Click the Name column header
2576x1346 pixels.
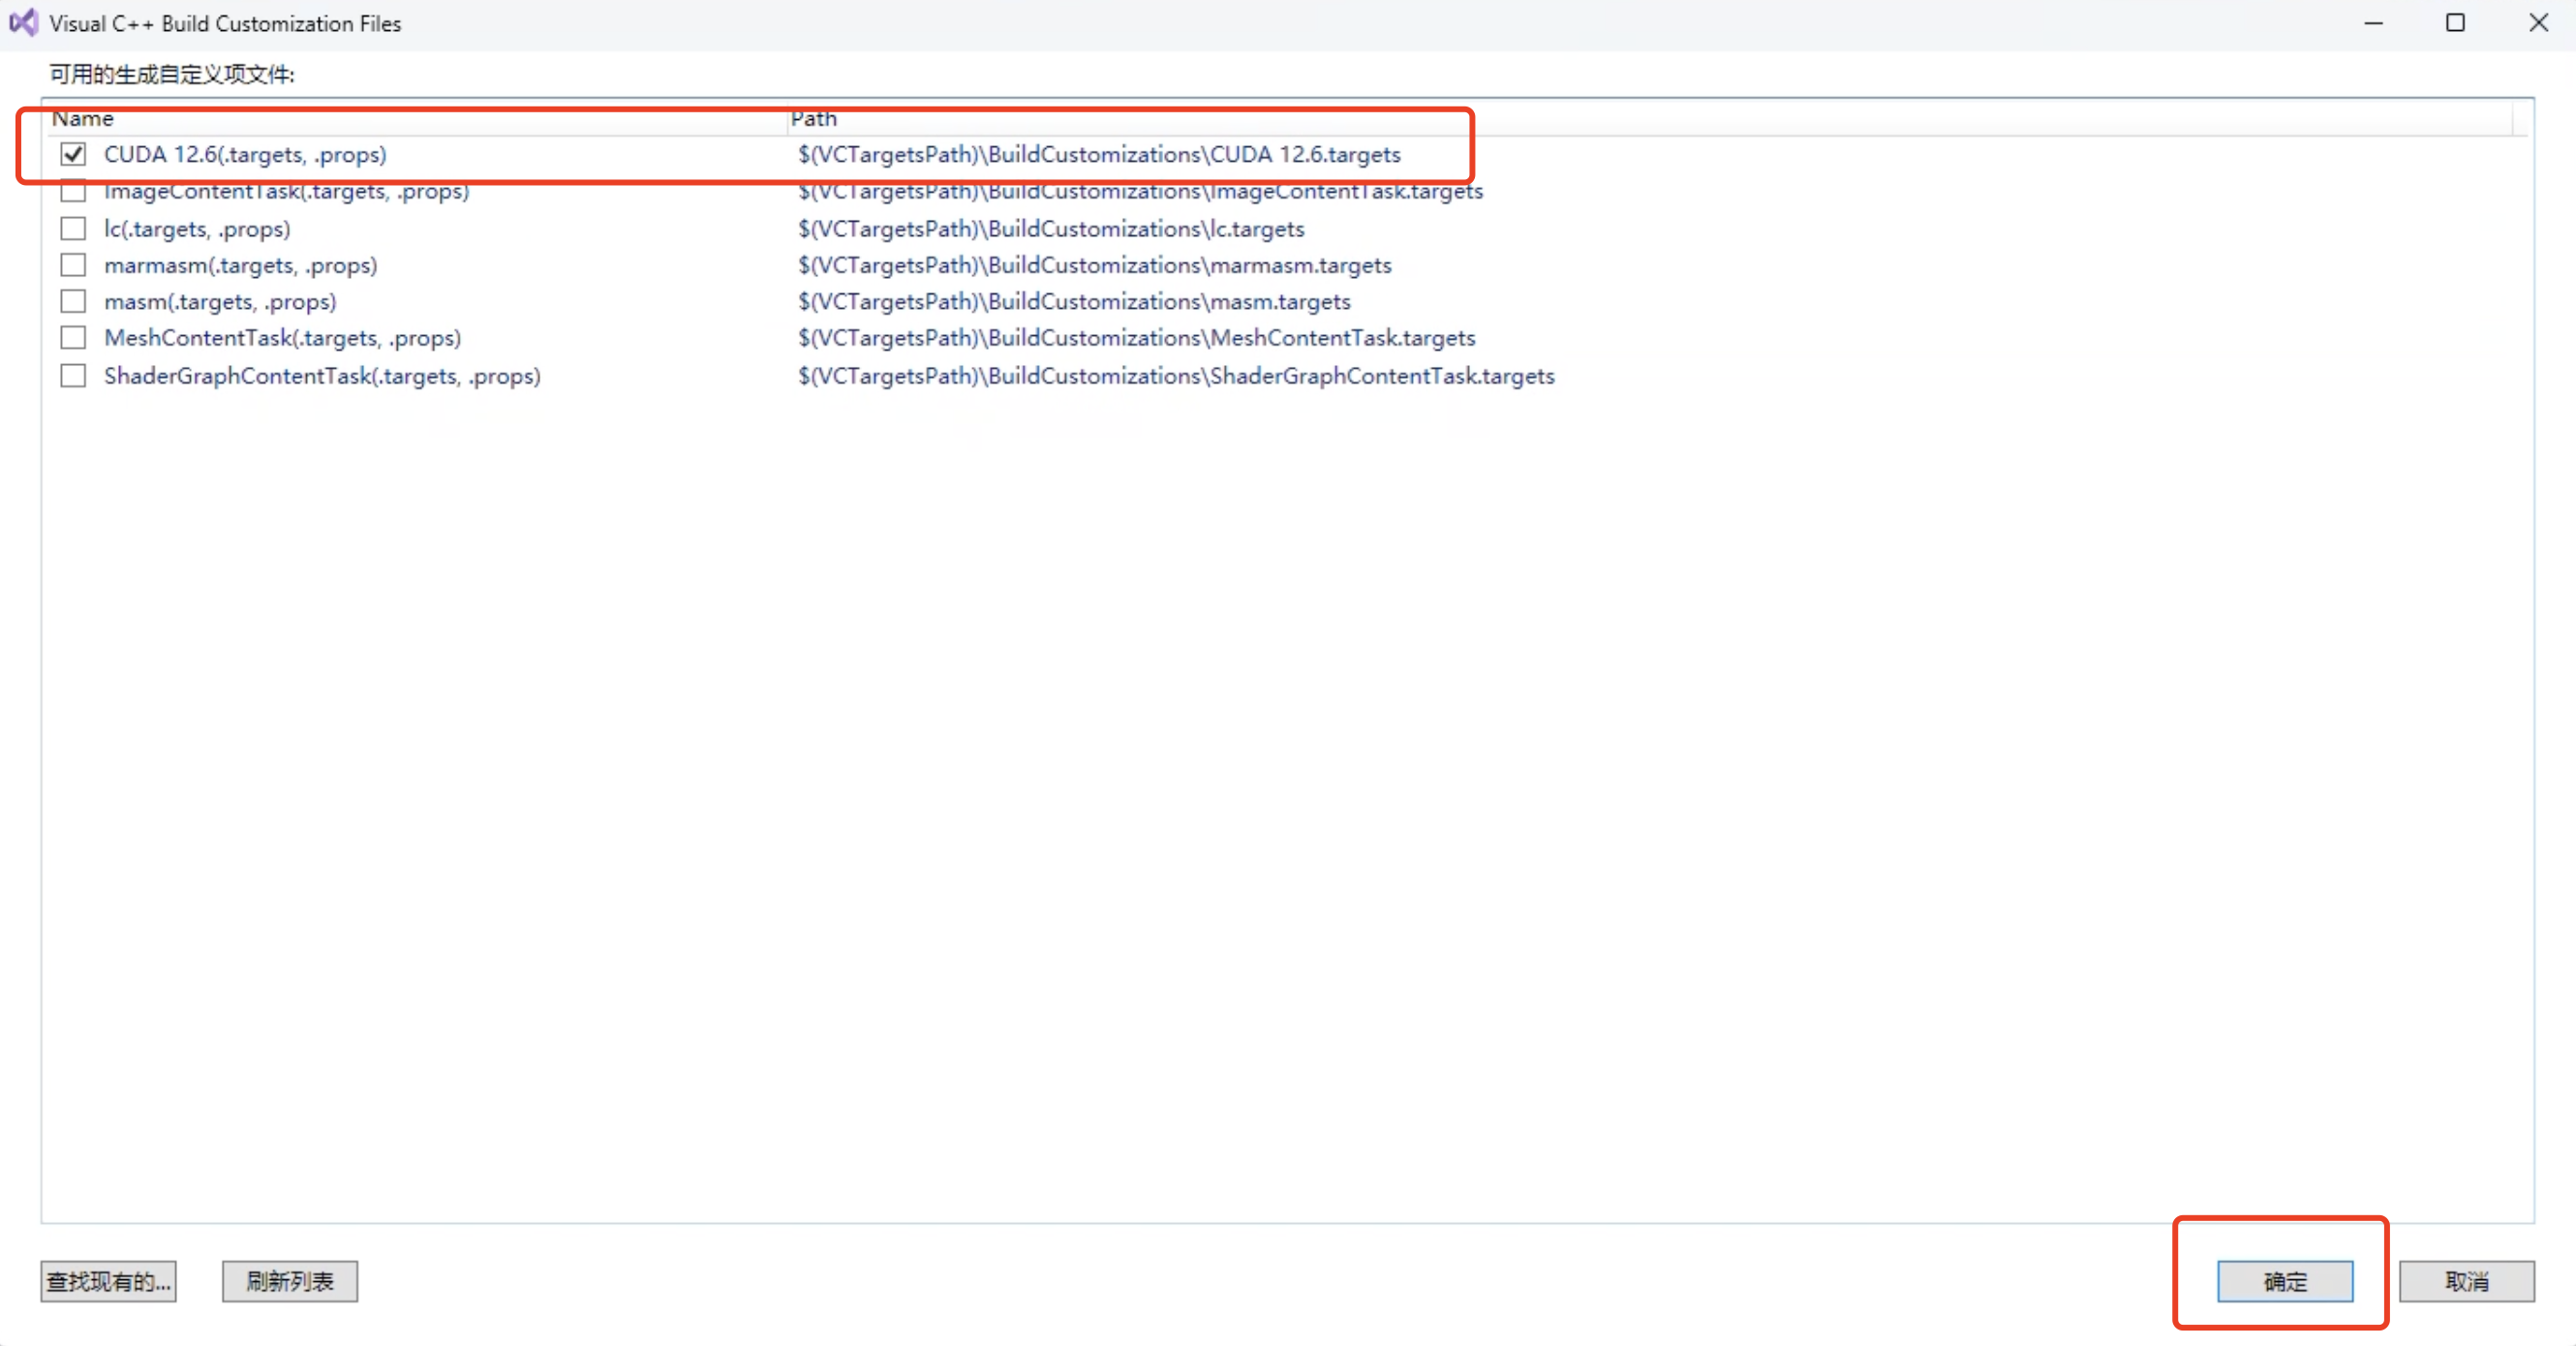click(416, 118)
